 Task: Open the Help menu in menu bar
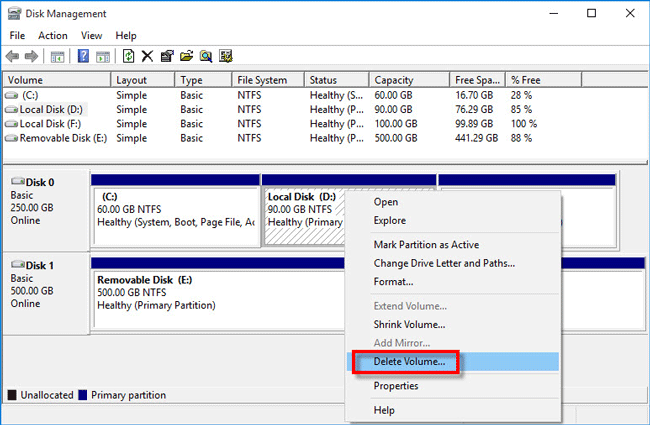pos(126,36)
